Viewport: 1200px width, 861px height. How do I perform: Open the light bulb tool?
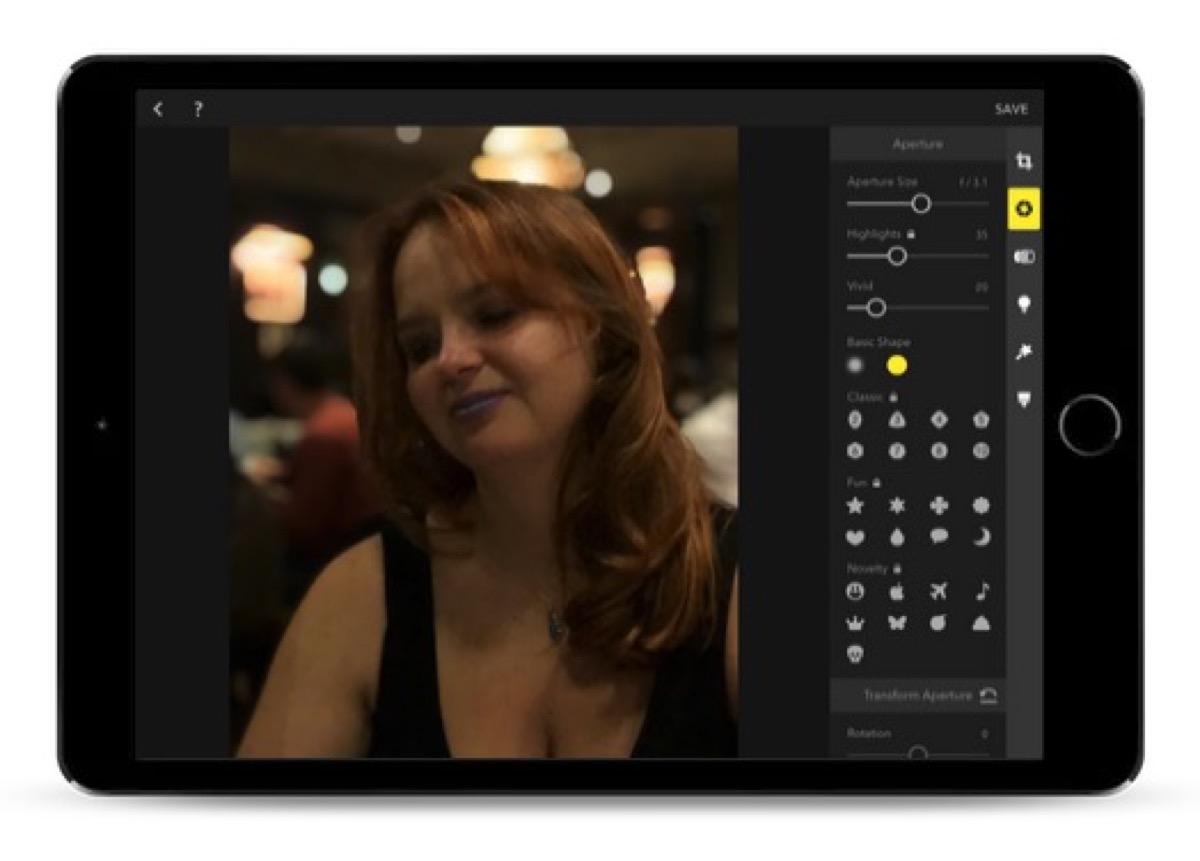click(1024, 305)
